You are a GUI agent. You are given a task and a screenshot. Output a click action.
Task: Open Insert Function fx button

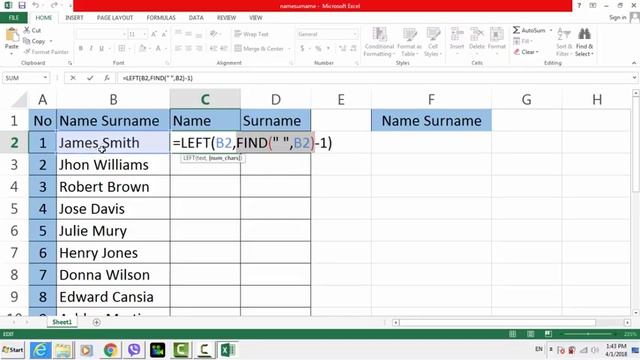(107, 78)
